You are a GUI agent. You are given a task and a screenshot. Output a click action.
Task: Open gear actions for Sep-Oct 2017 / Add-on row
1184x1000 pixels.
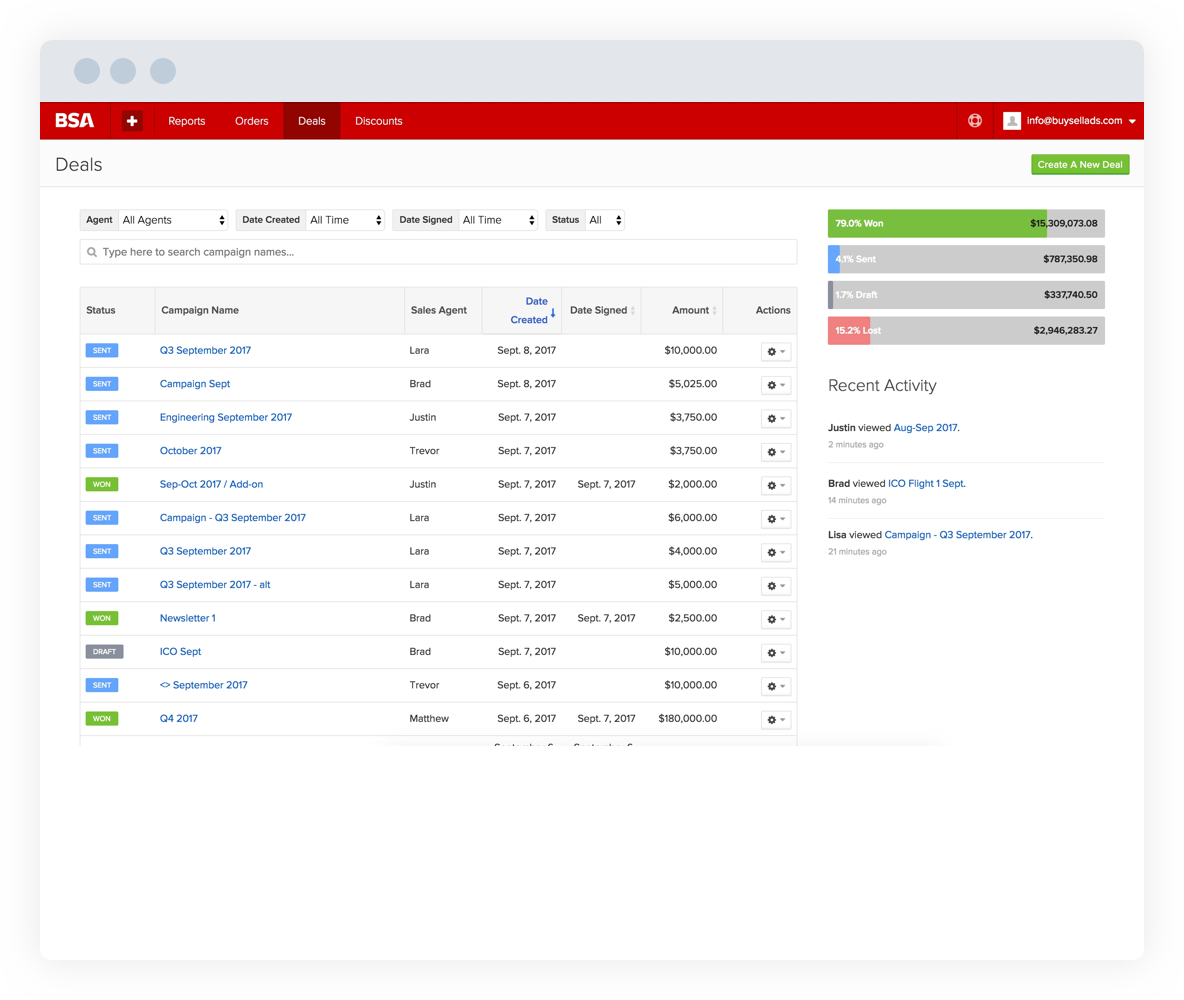776,485
